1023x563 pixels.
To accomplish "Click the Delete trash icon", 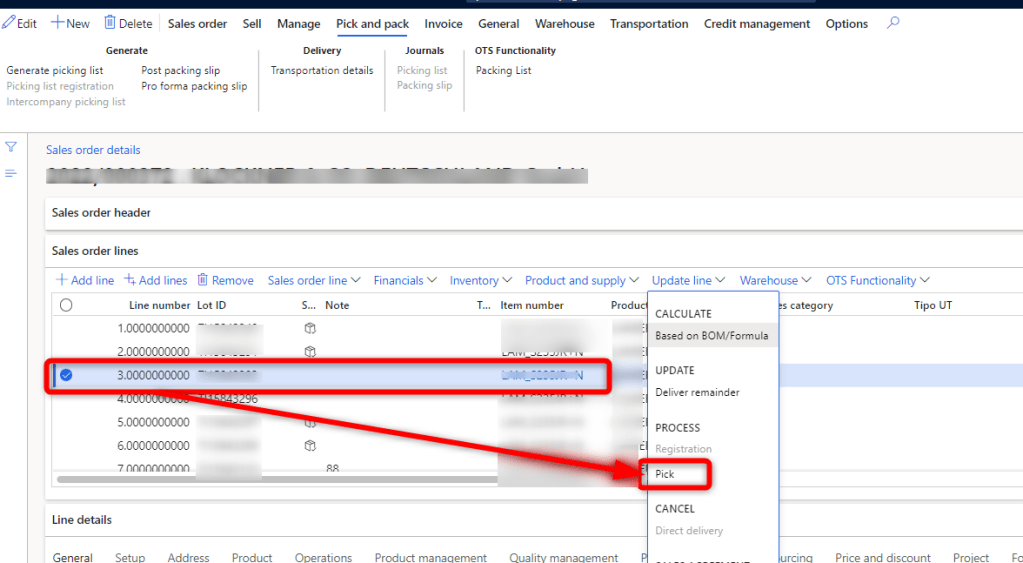I will point(110,23).
